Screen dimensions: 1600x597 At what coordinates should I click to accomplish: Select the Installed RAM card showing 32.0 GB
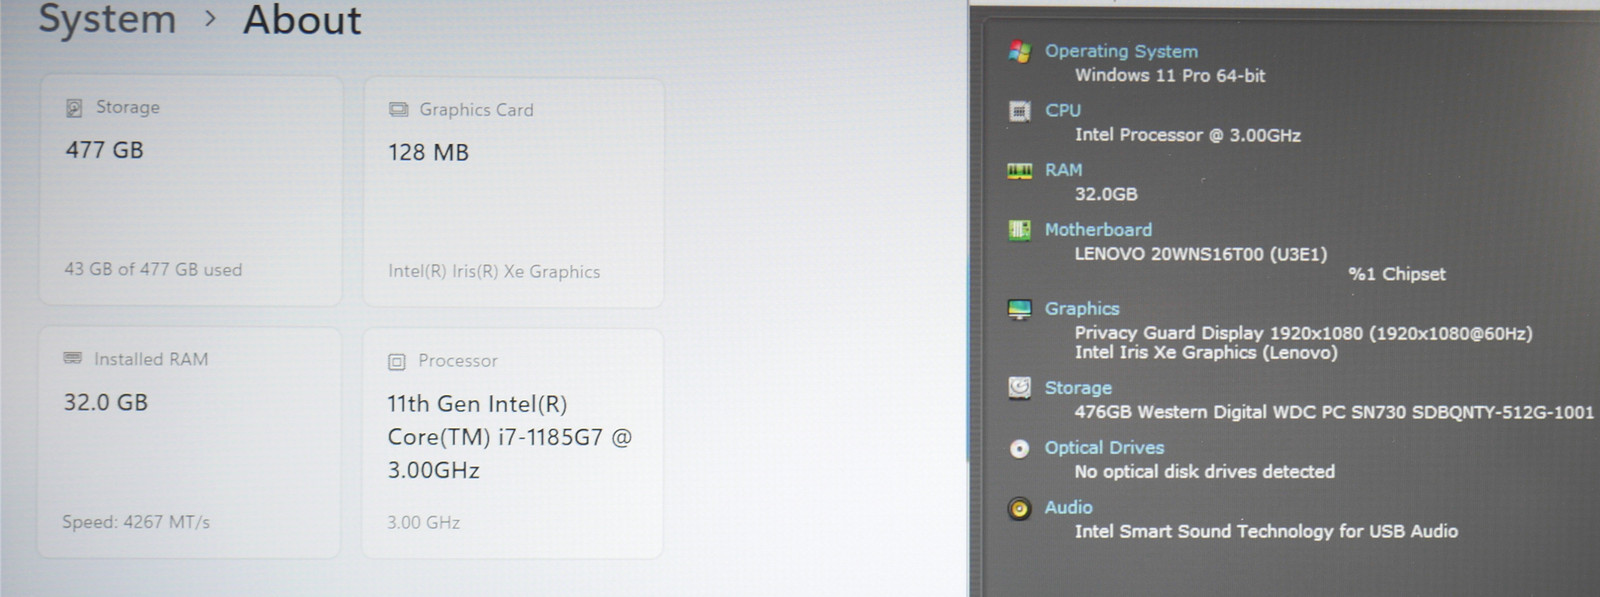tap(189, 443)
